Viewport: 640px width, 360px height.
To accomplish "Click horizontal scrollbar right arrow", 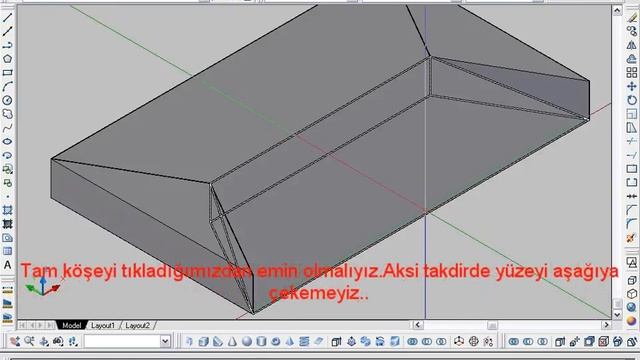I will point(607,325).
